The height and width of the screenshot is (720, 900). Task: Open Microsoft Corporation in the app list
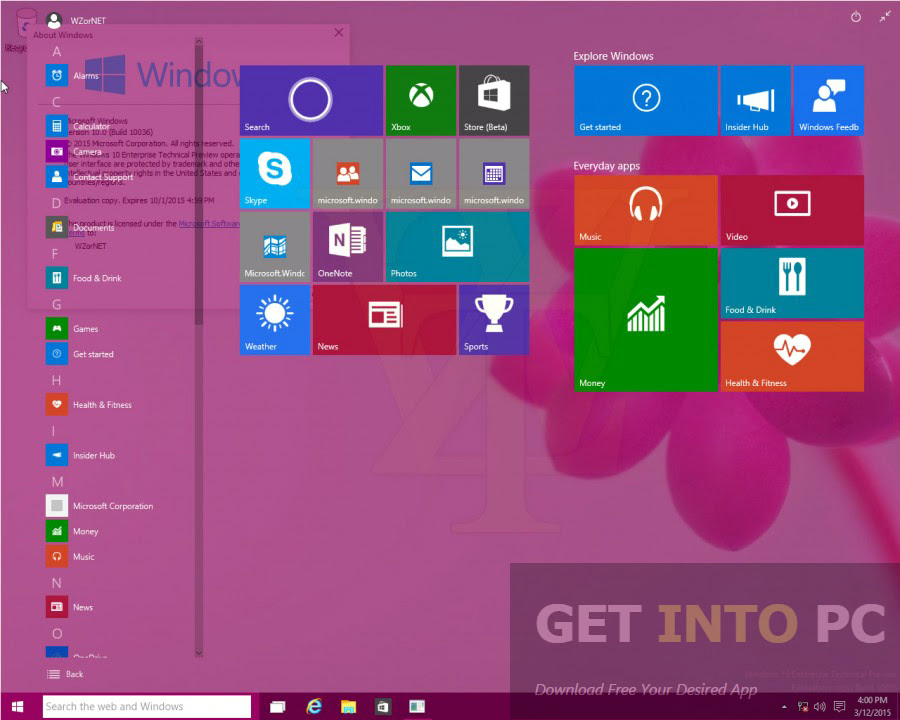pyautogui.click(x=99, y=506)
